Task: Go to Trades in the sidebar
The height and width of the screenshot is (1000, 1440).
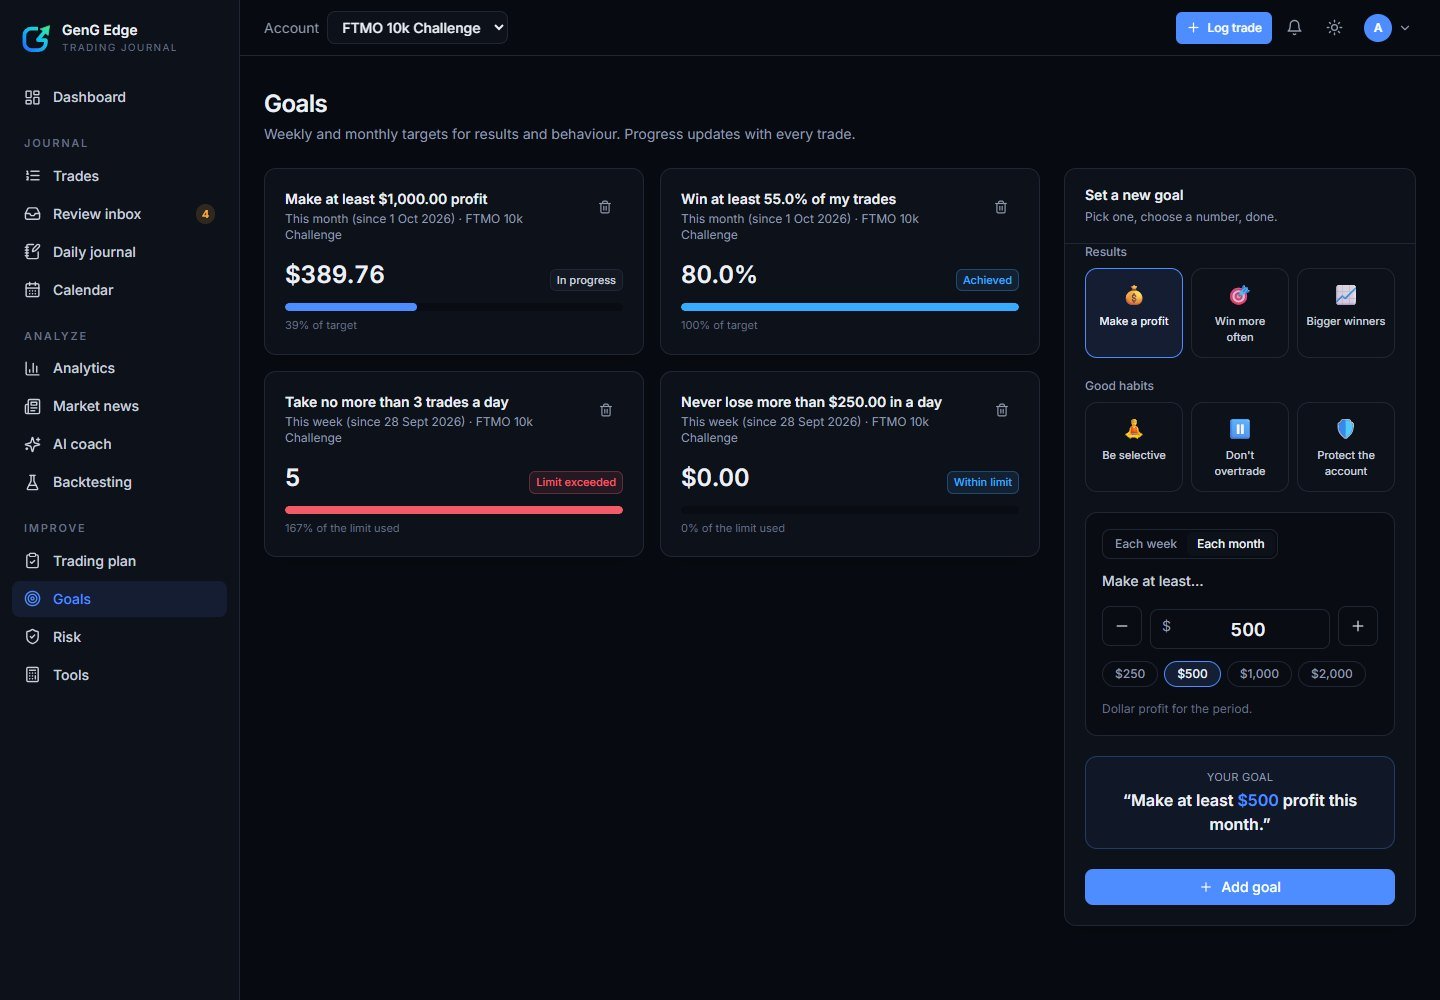Action: (120, 176)
